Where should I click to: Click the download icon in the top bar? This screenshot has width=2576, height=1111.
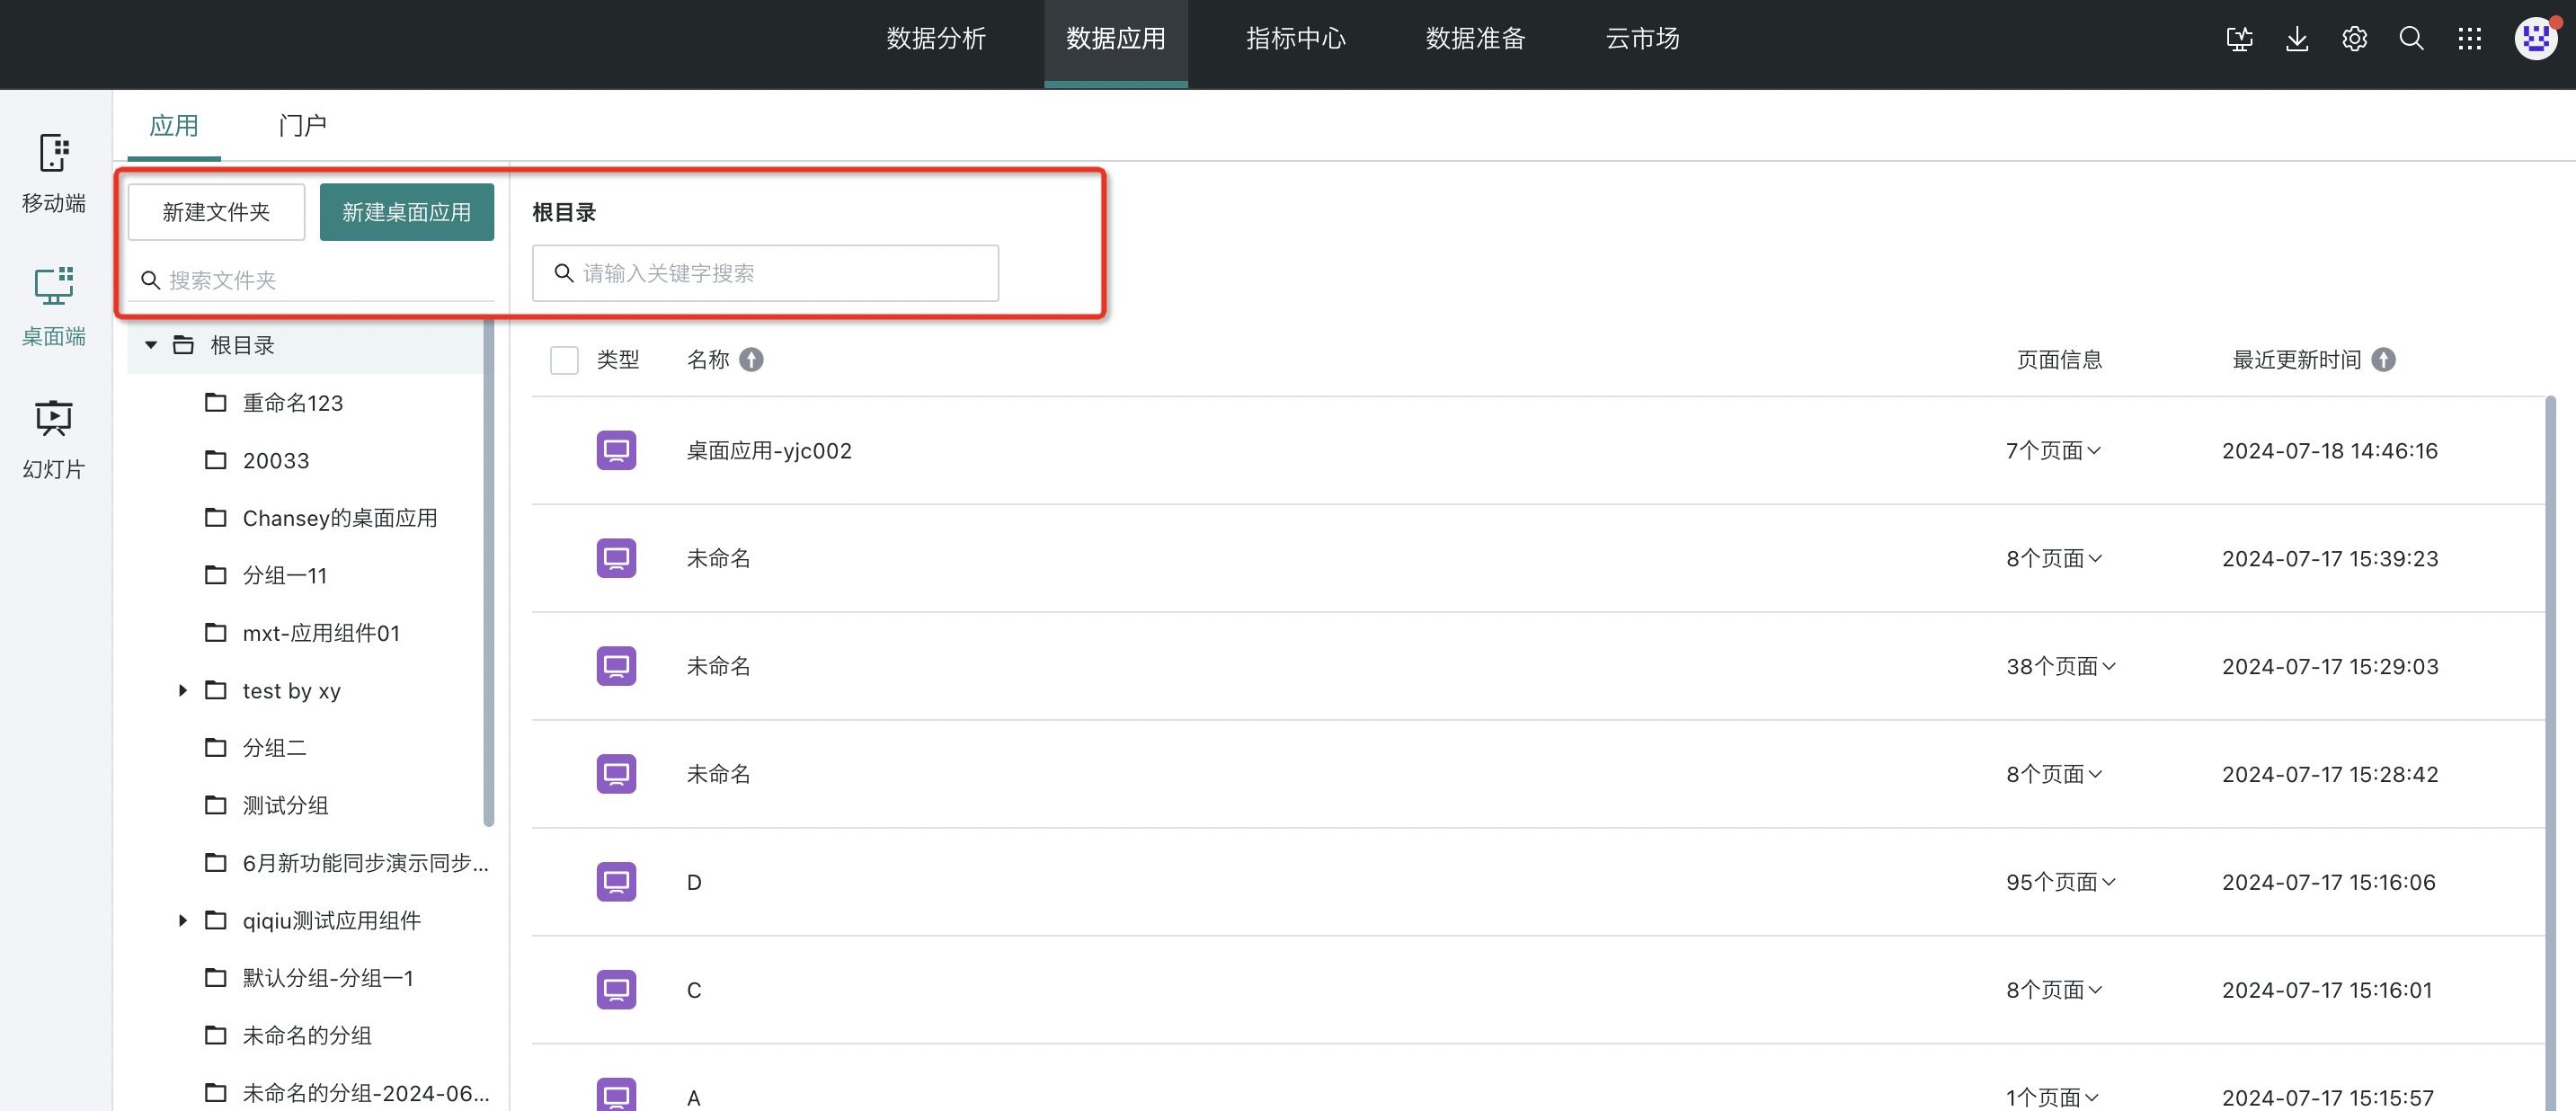tap(2297, 39)
